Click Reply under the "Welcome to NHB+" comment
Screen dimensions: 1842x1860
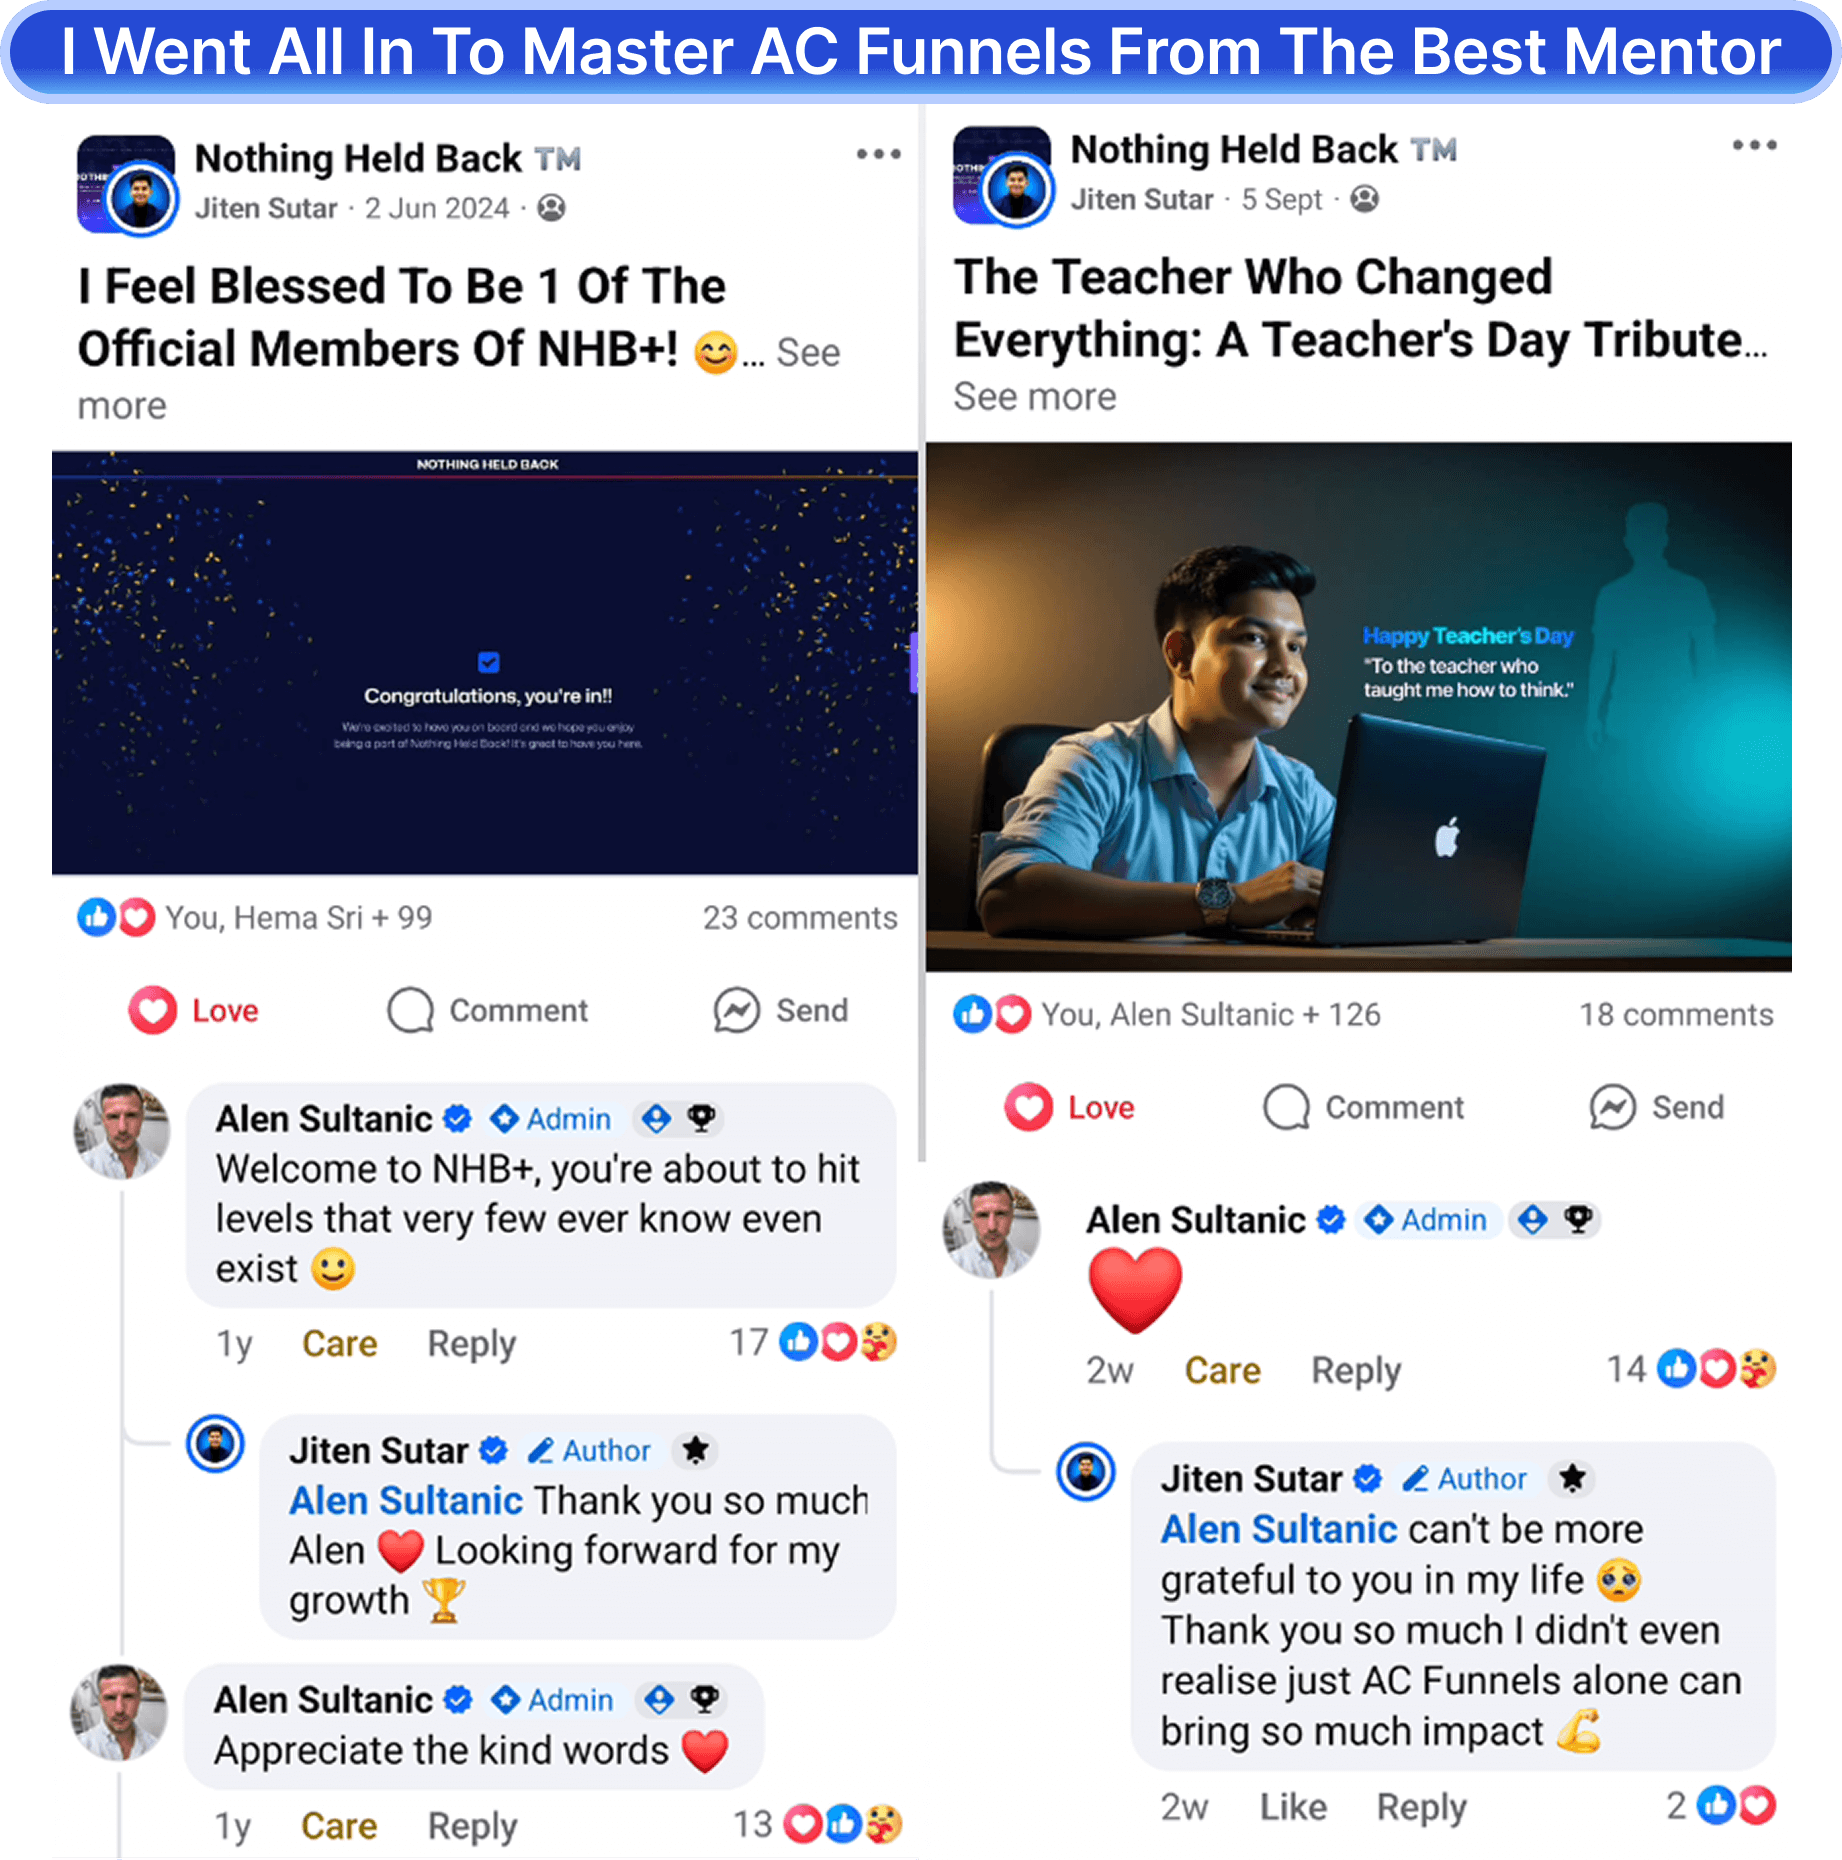[472, 1344]
